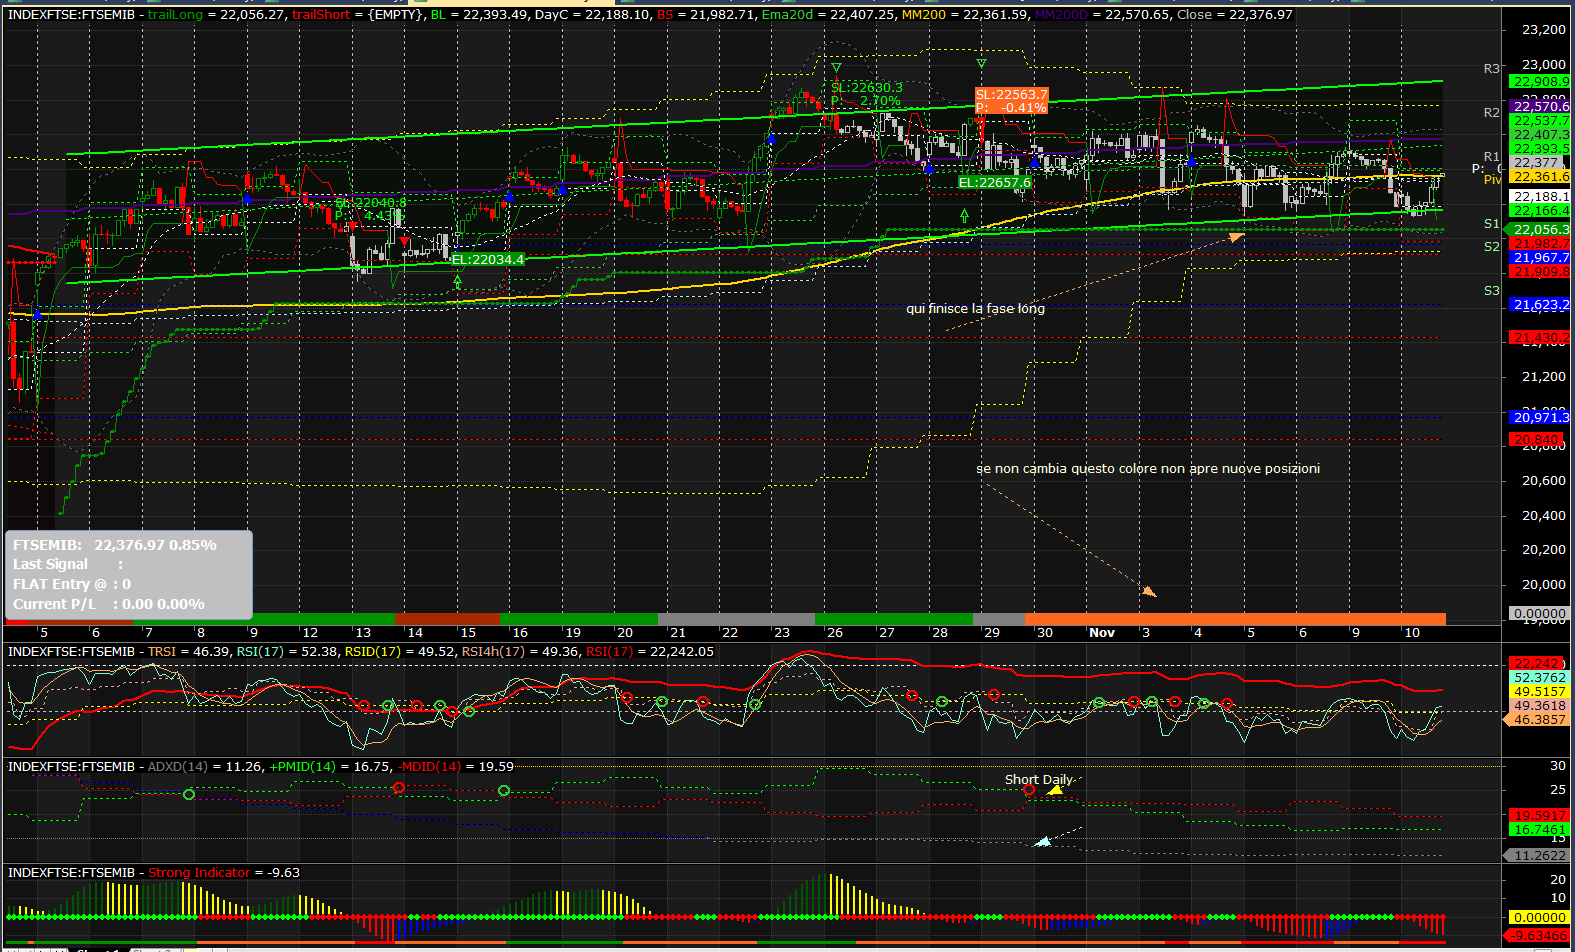Click the Strong Indicator = -9.63 title
The height and width of the screenshot is (952, 1575).
pos(224,872)
